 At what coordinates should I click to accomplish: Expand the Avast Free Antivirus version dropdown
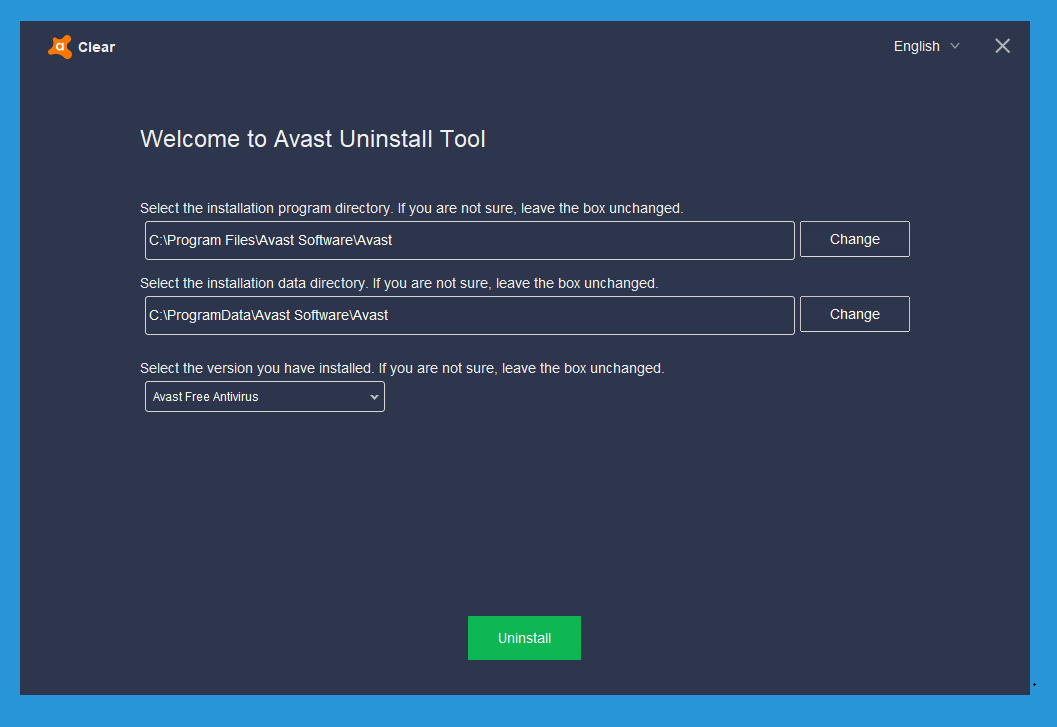pyautogui.click(x=264, y=397)
